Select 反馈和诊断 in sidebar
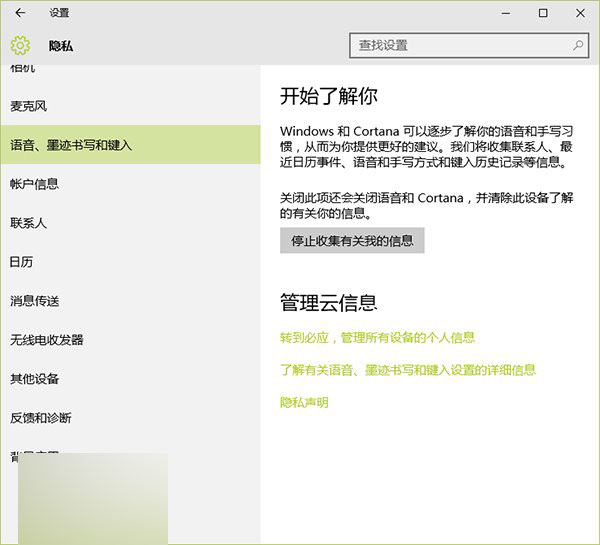 point(41,418)
